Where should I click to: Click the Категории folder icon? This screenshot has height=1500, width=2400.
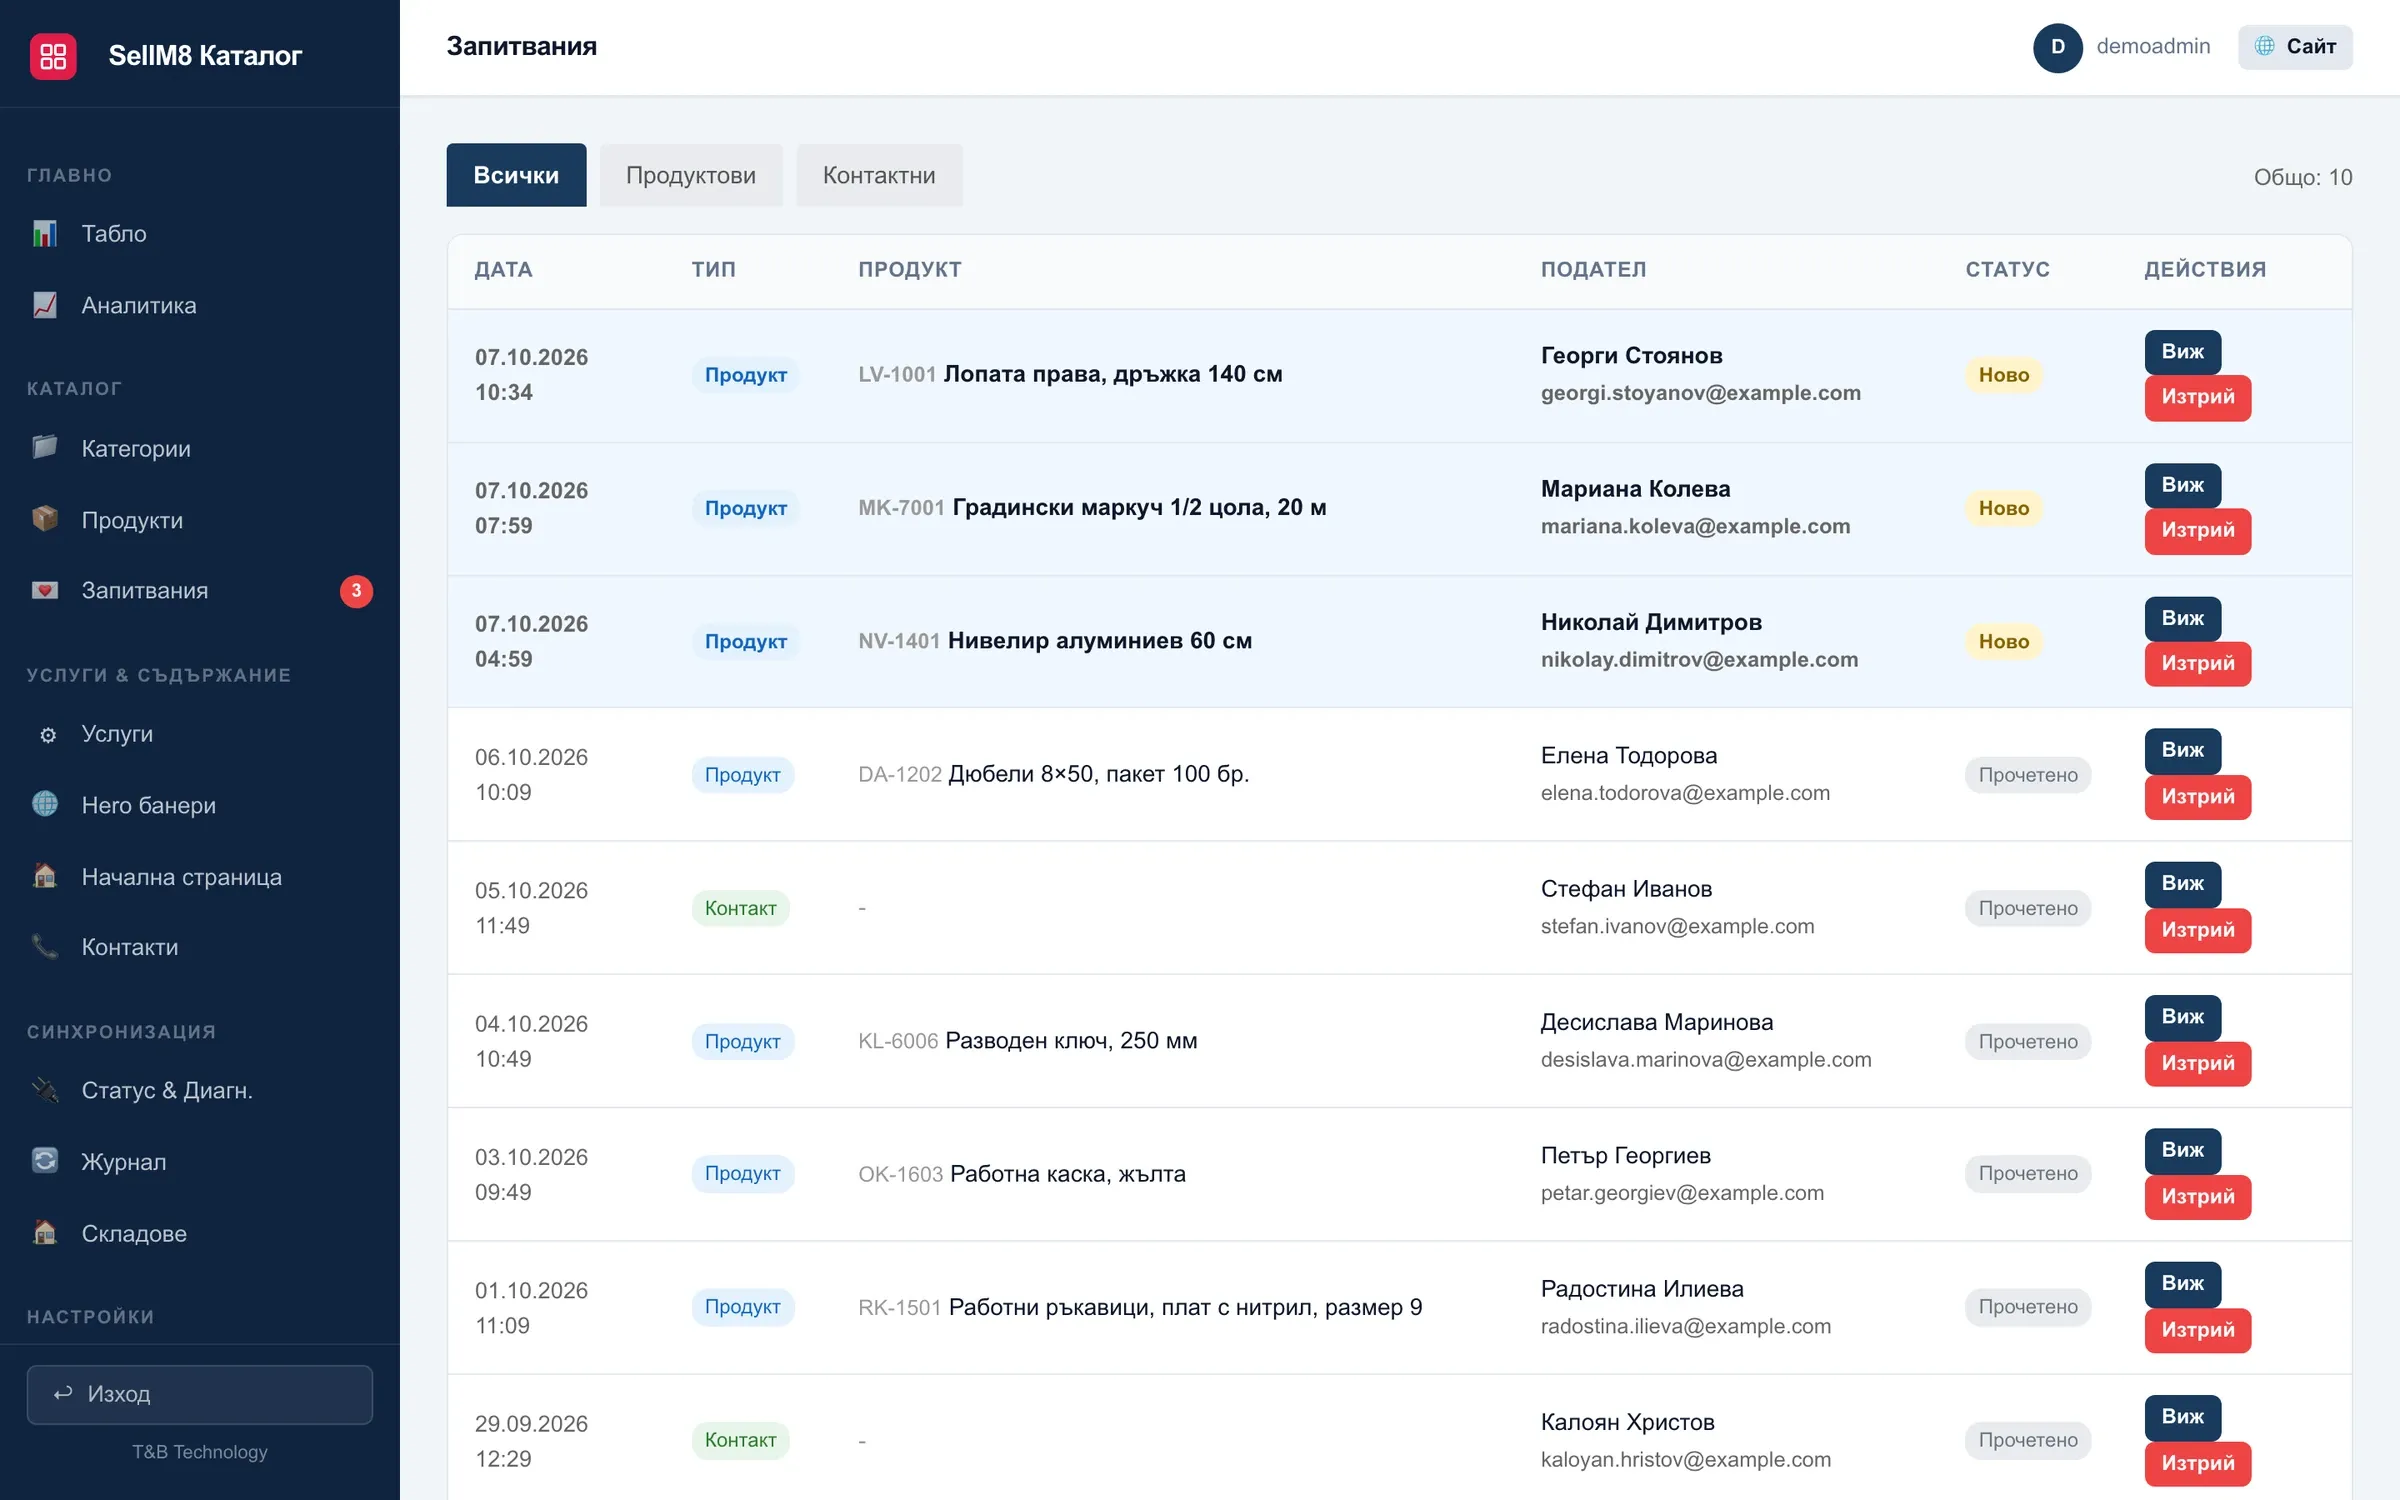tap(45, 447)
